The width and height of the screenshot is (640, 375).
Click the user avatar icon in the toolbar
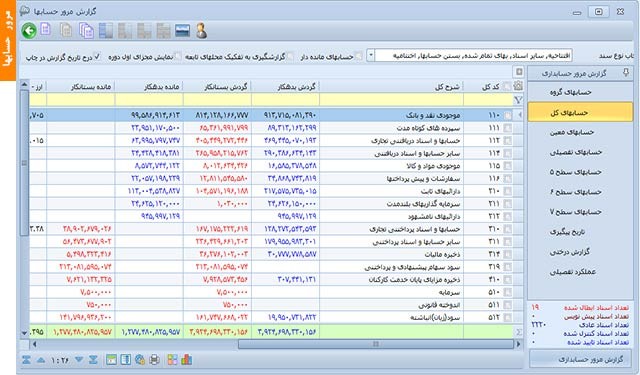[x=201, y=31]
